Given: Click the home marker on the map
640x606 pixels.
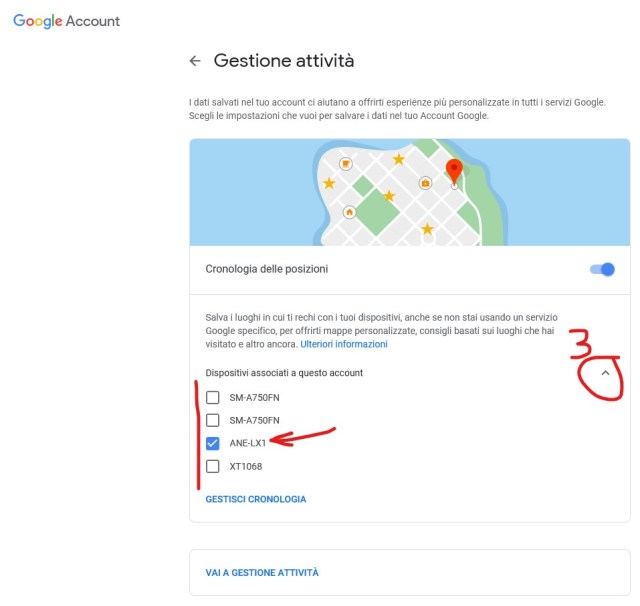Looking at the screenshot, I should coord(349,212).
